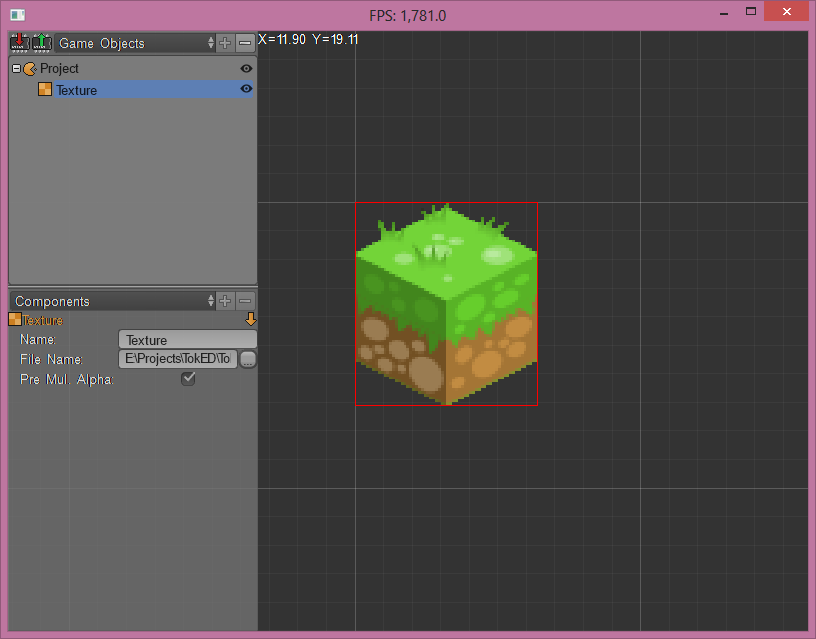Image resolution: width=816 pixels, height=639 pixels.
Task: Browse for file with ellipsis button
Action: (x=248, y=359)
